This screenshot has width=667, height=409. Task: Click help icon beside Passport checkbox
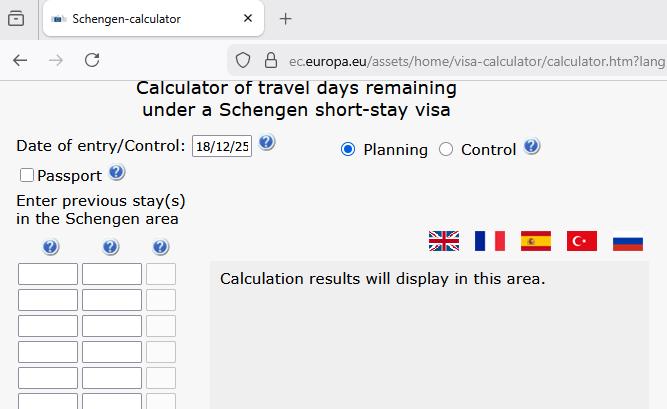[x=117, y=173]
